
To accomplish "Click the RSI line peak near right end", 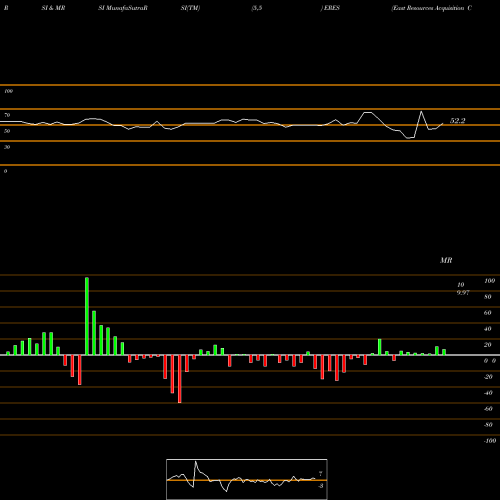I will (421, 112).
